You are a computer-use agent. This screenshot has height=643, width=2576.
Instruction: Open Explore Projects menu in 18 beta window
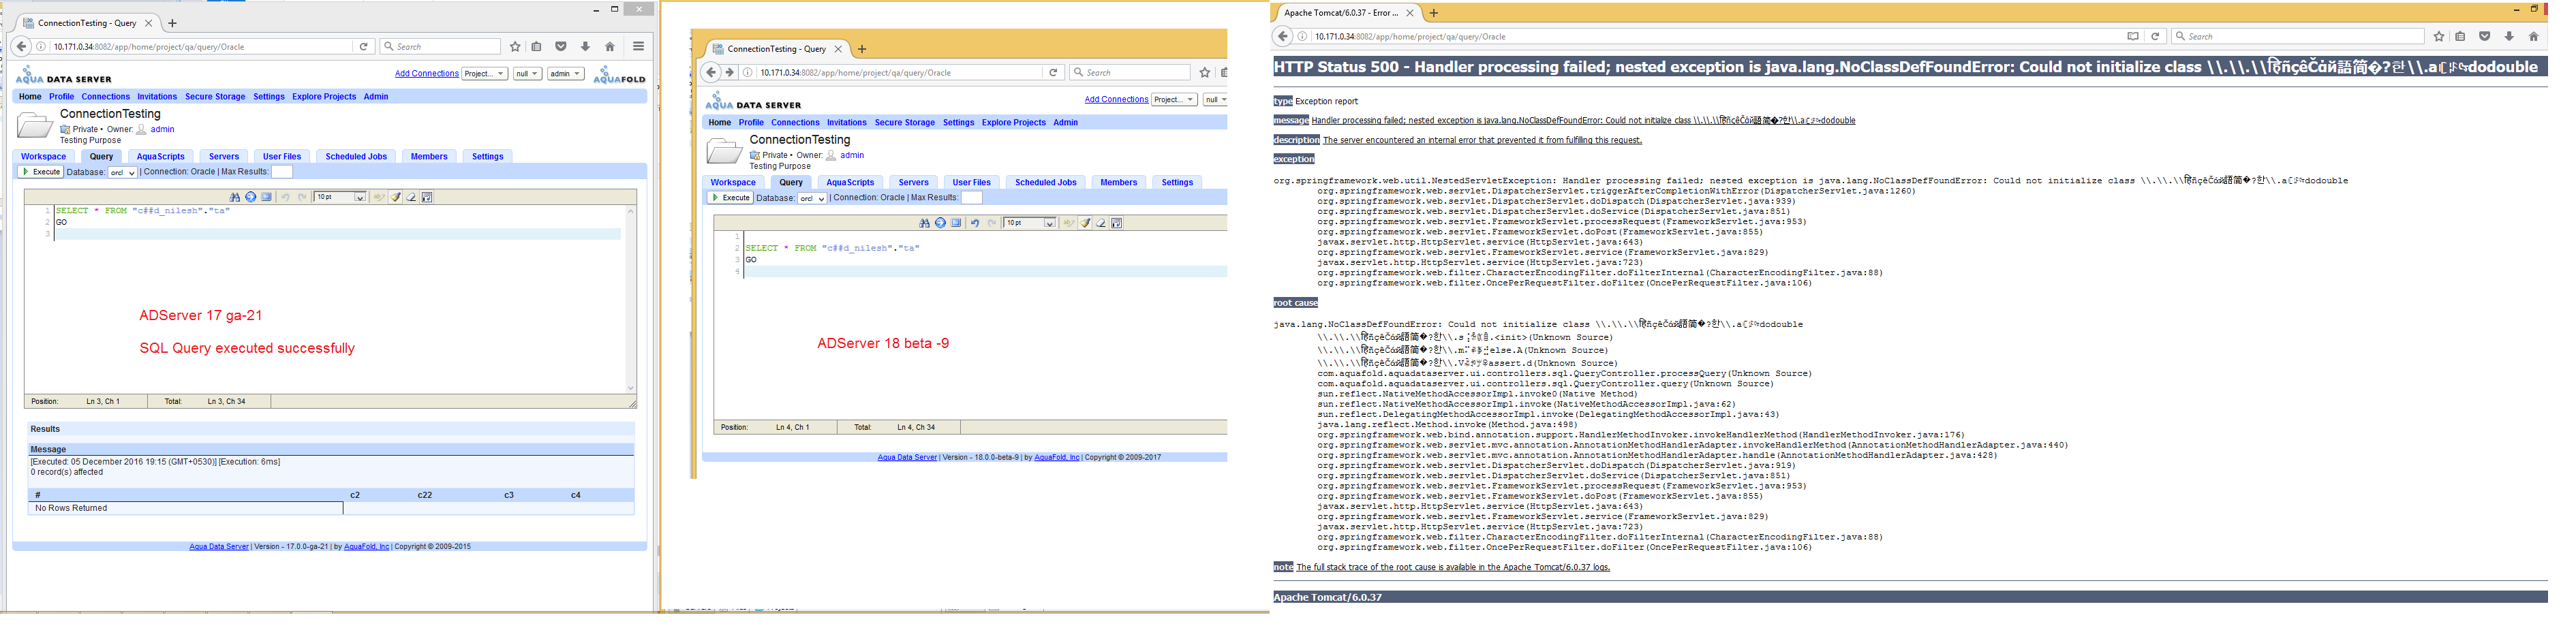click(1013, 123)
